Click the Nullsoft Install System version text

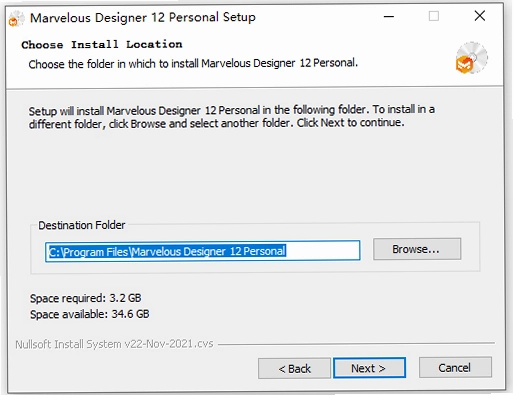(114, 344)
